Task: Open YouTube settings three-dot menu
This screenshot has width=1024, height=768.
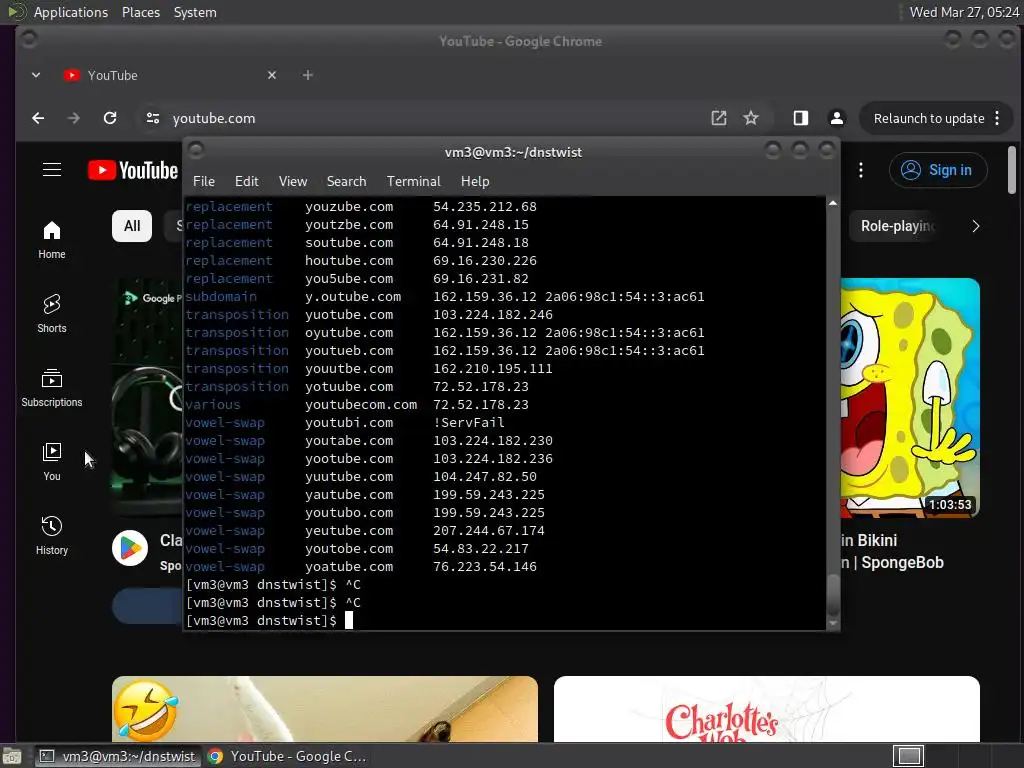Action: [x=861, y=170]
